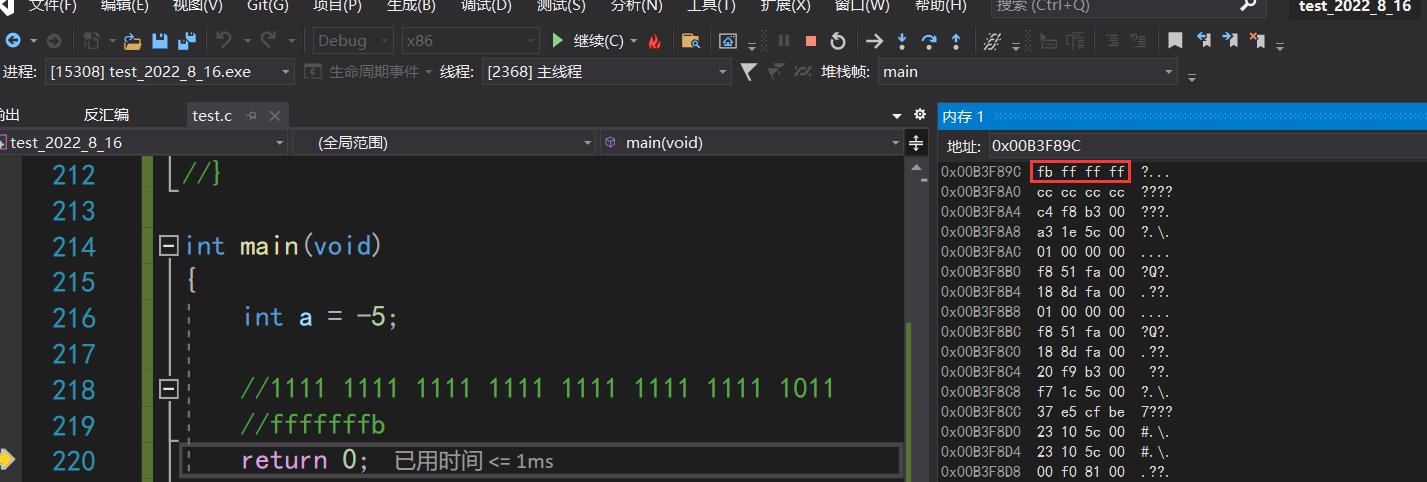Click the 'return 0;' statement

click(x=305, y=460)
